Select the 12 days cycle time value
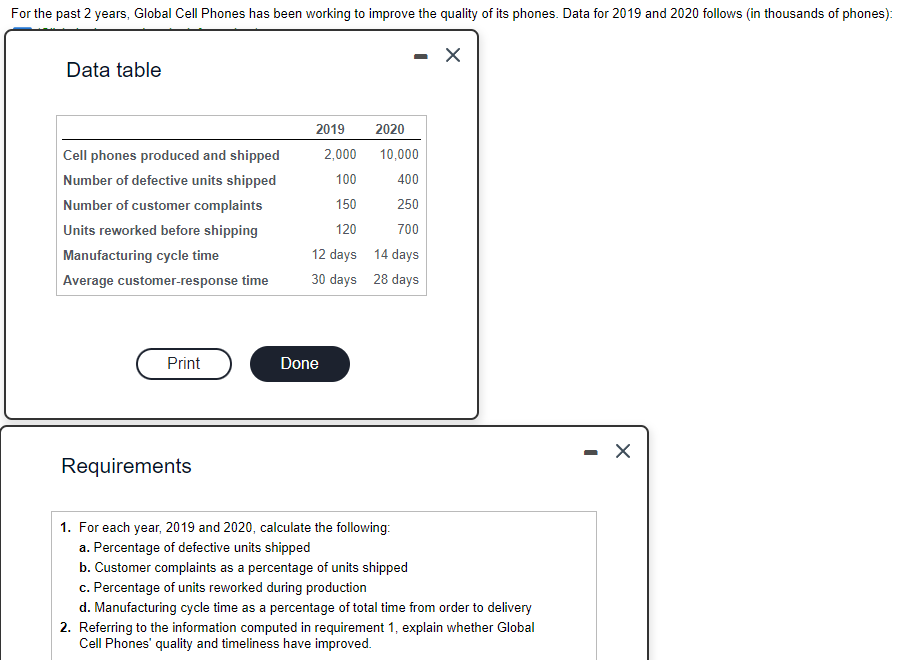 point(332,254)
